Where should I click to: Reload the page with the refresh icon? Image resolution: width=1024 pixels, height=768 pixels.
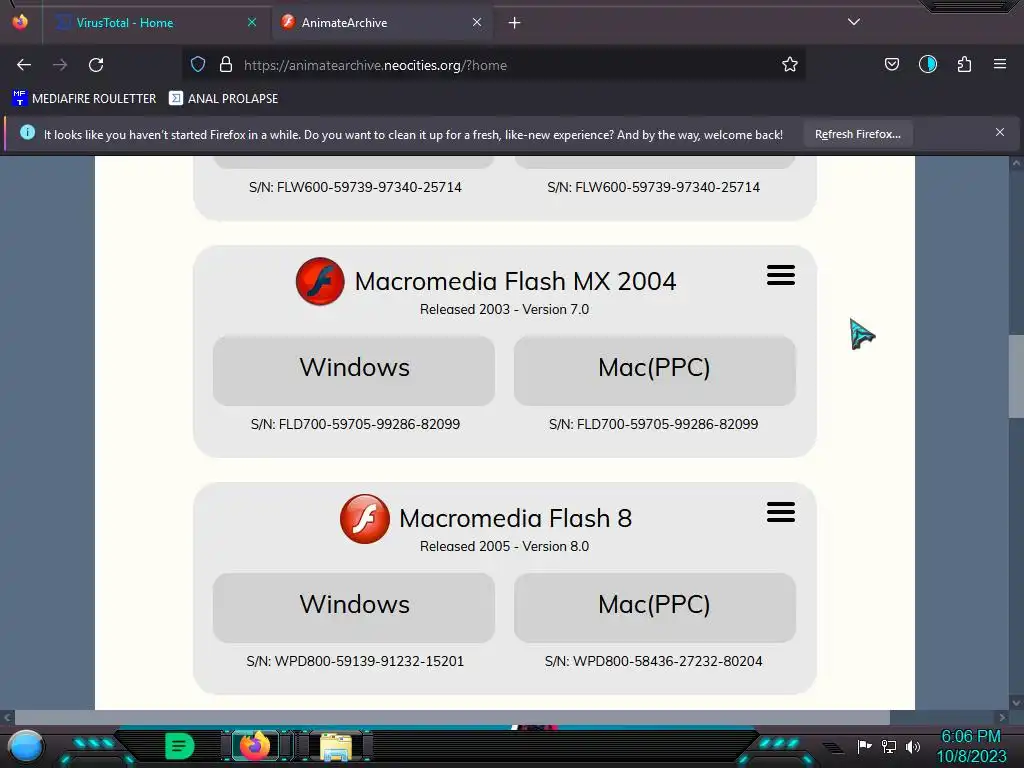(96, 65)
